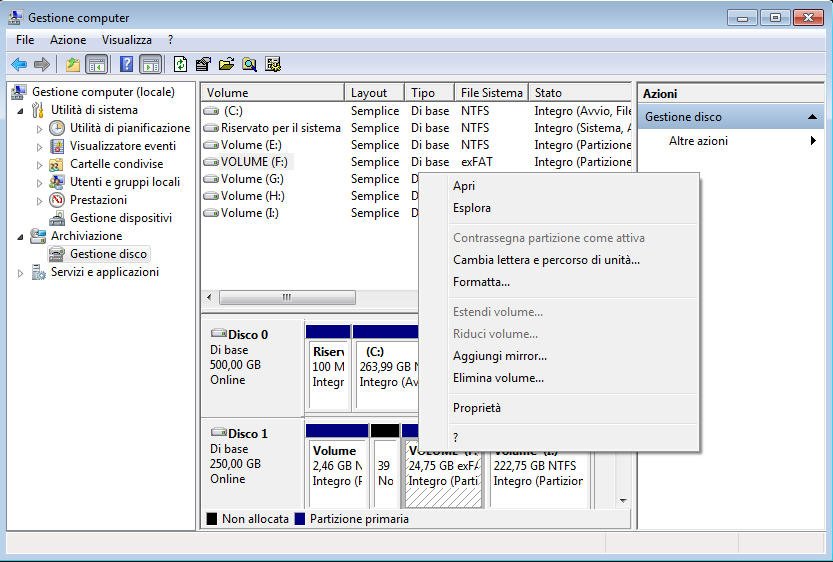
Task: Sort by the File Sistema column header
Action: 491,92
